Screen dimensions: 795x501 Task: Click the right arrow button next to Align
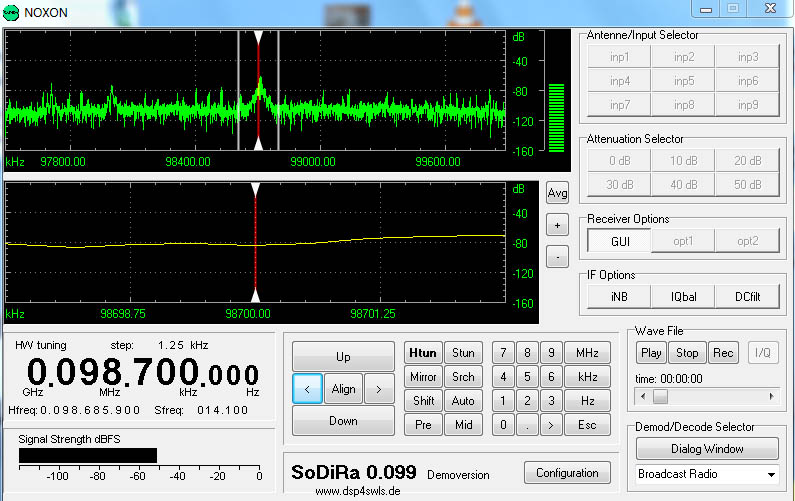(378, 389)
